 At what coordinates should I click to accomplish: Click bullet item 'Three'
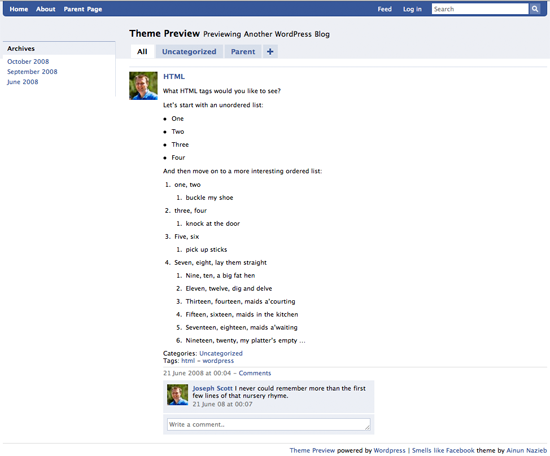pyautogui.click(x=180, y=145)
